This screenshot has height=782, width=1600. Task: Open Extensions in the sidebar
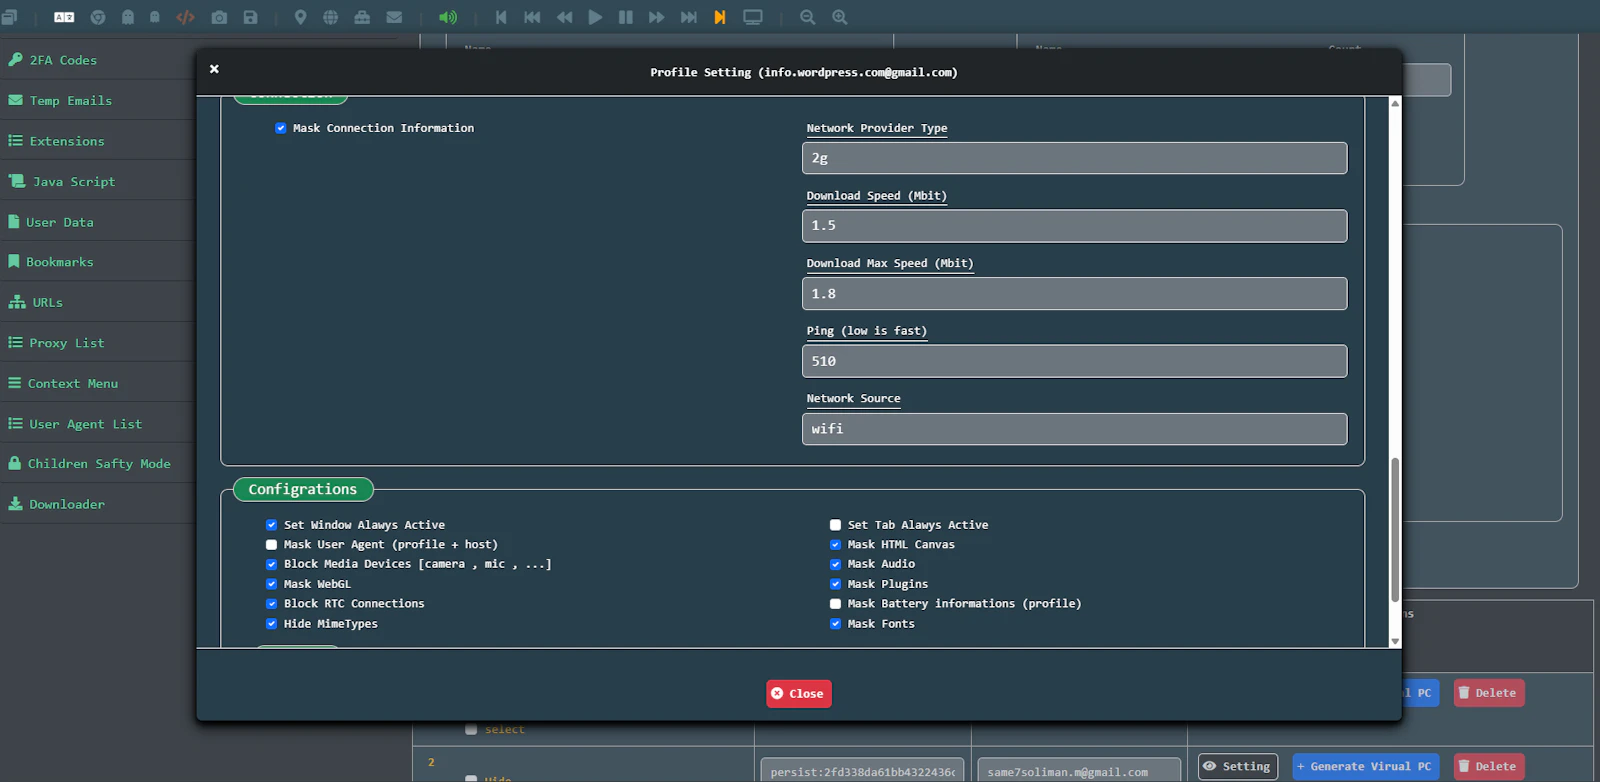tap(97, 141)
